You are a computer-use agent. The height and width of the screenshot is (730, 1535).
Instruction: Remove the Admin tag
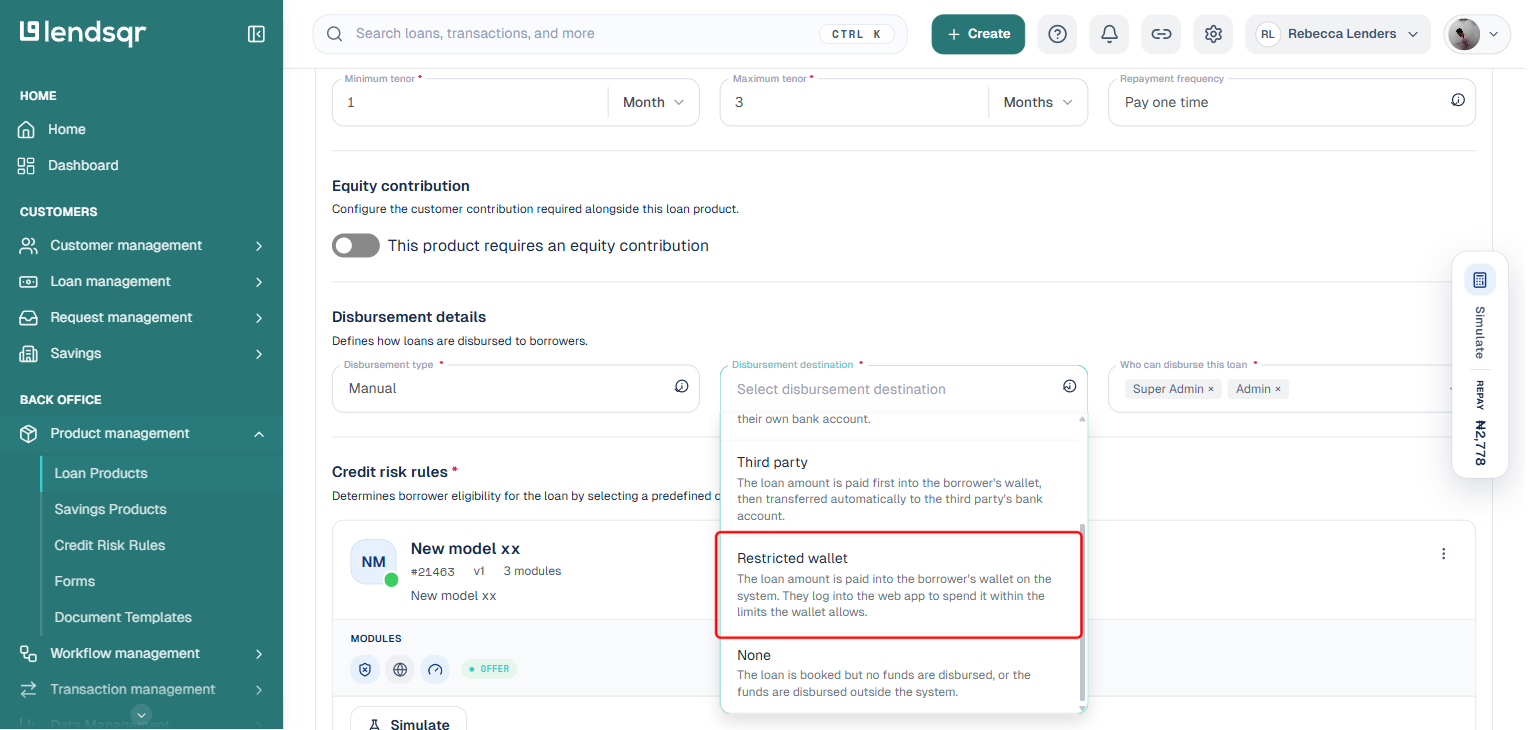point(1277,389)
